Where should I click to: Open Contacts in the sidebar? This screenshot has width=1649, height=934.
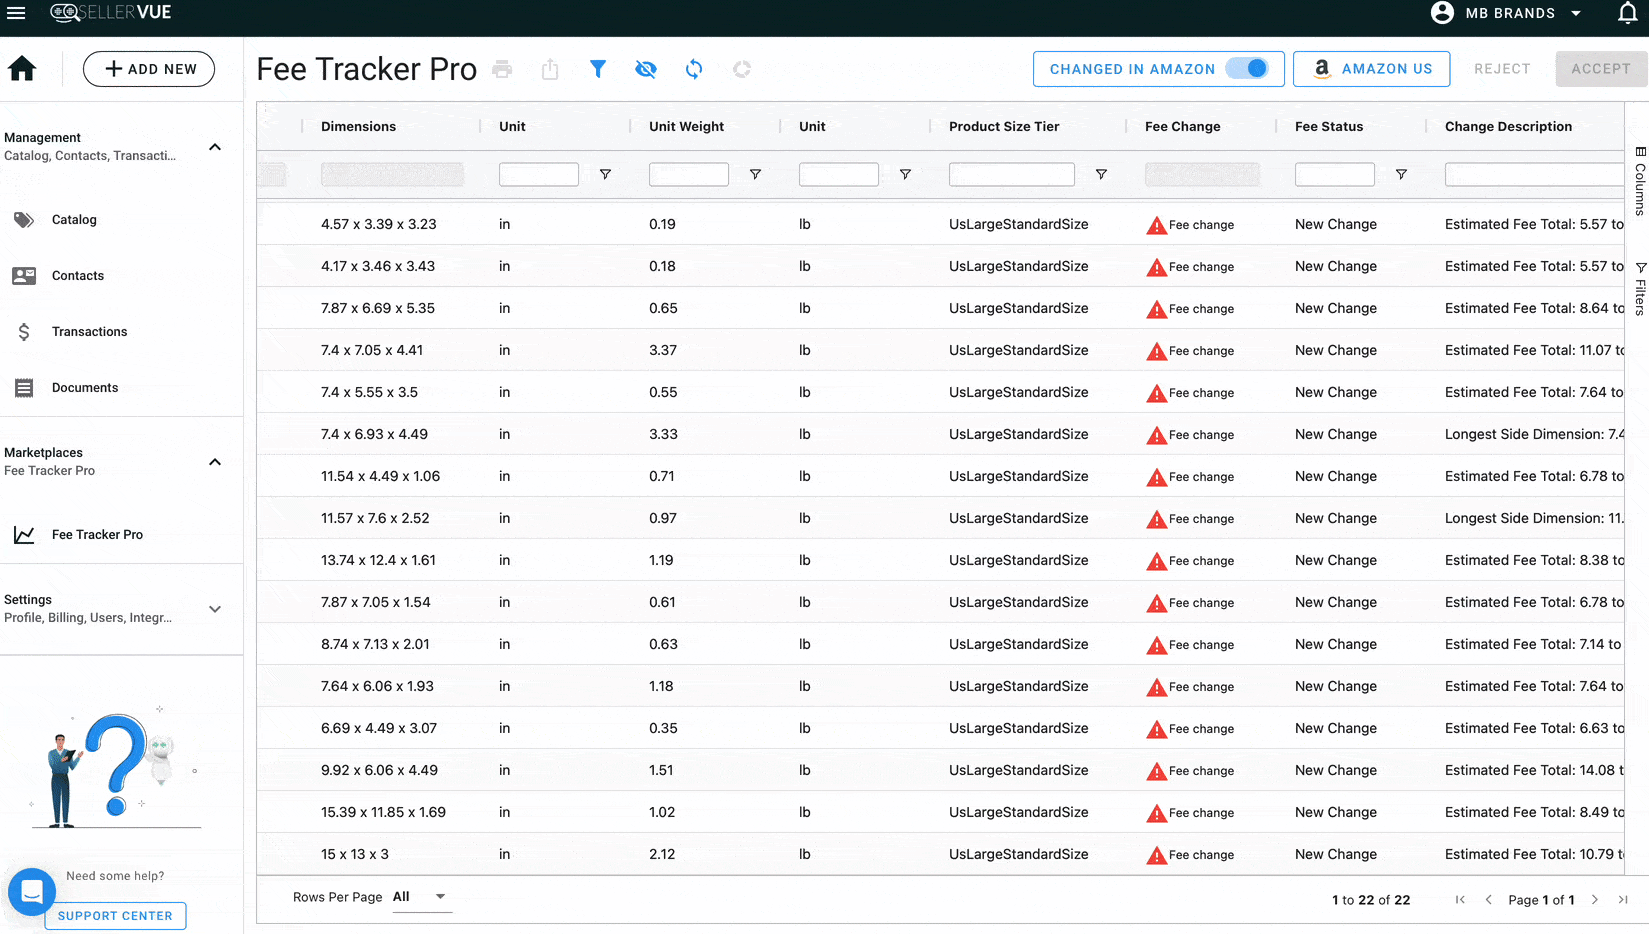click(78, 276)
